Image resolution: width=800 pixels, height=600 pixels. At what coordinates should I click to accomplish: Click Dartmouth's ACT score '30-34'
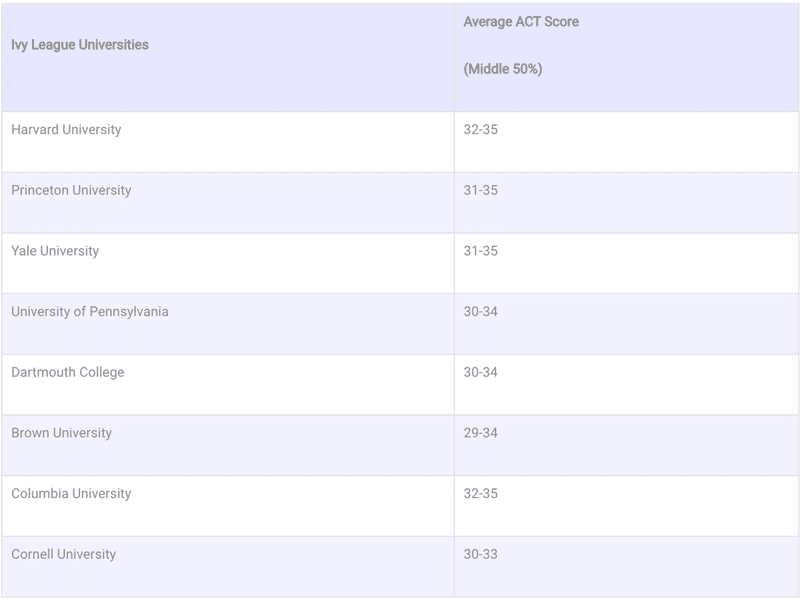(x=481, y=372)
